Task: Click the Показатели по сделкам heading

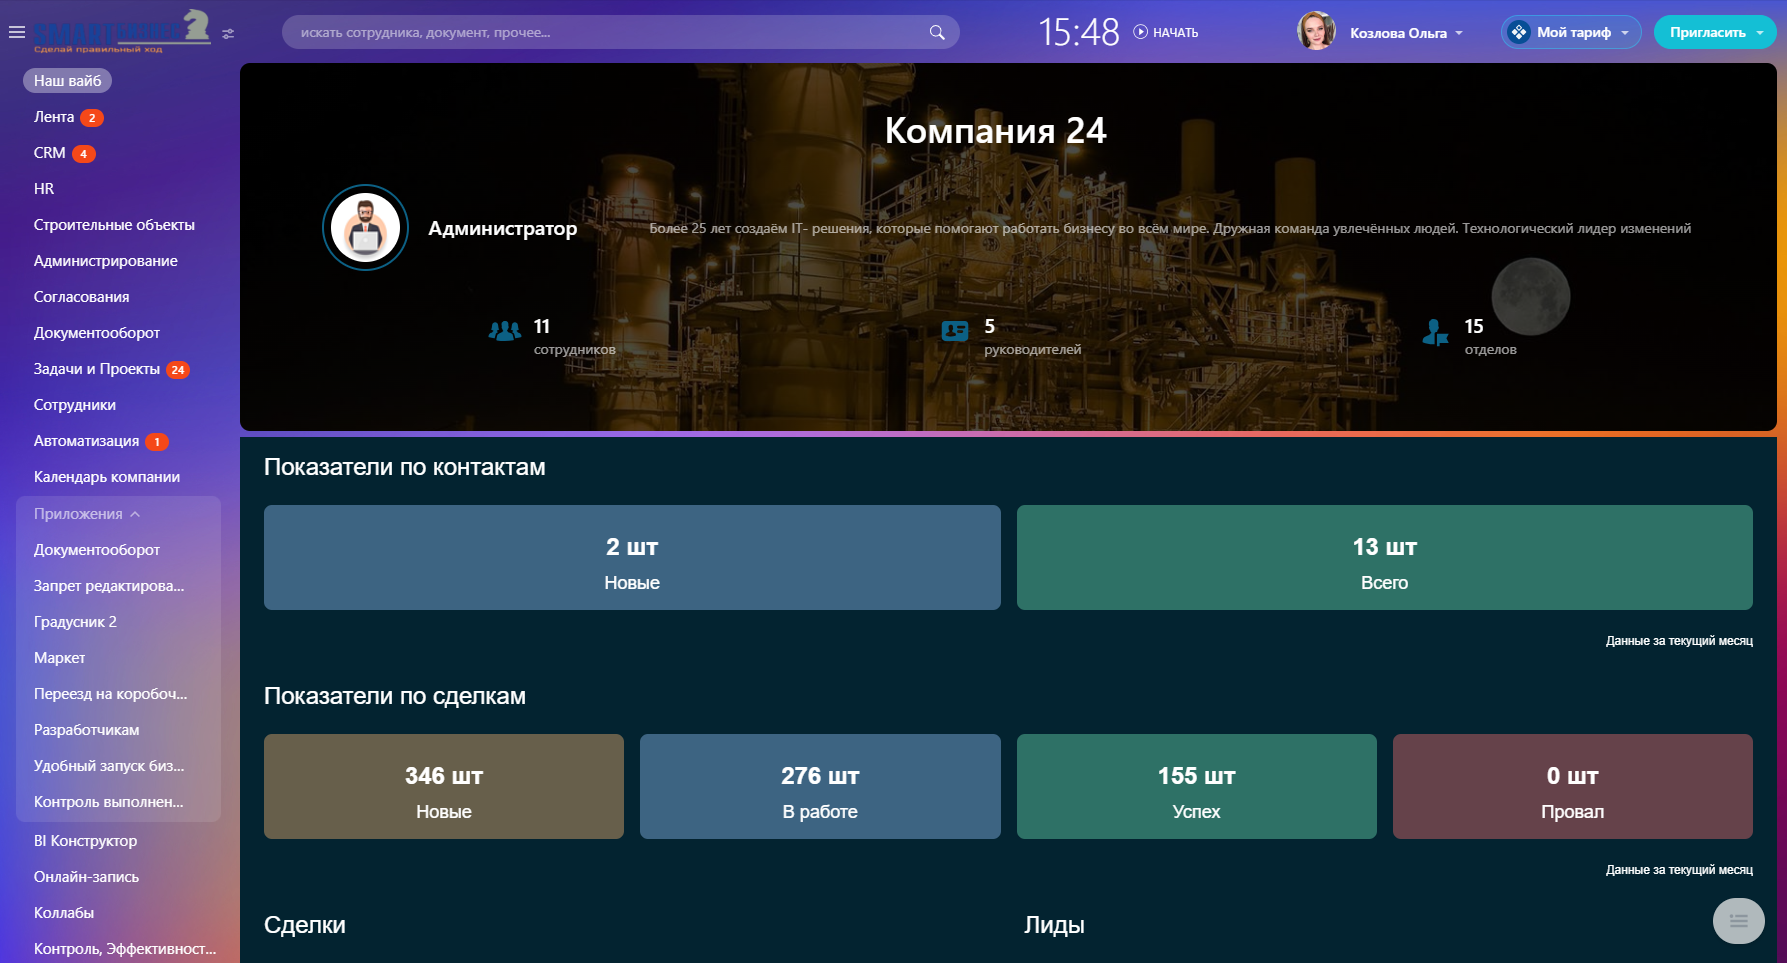Action: pyautogui.click(x=395, y=696)
